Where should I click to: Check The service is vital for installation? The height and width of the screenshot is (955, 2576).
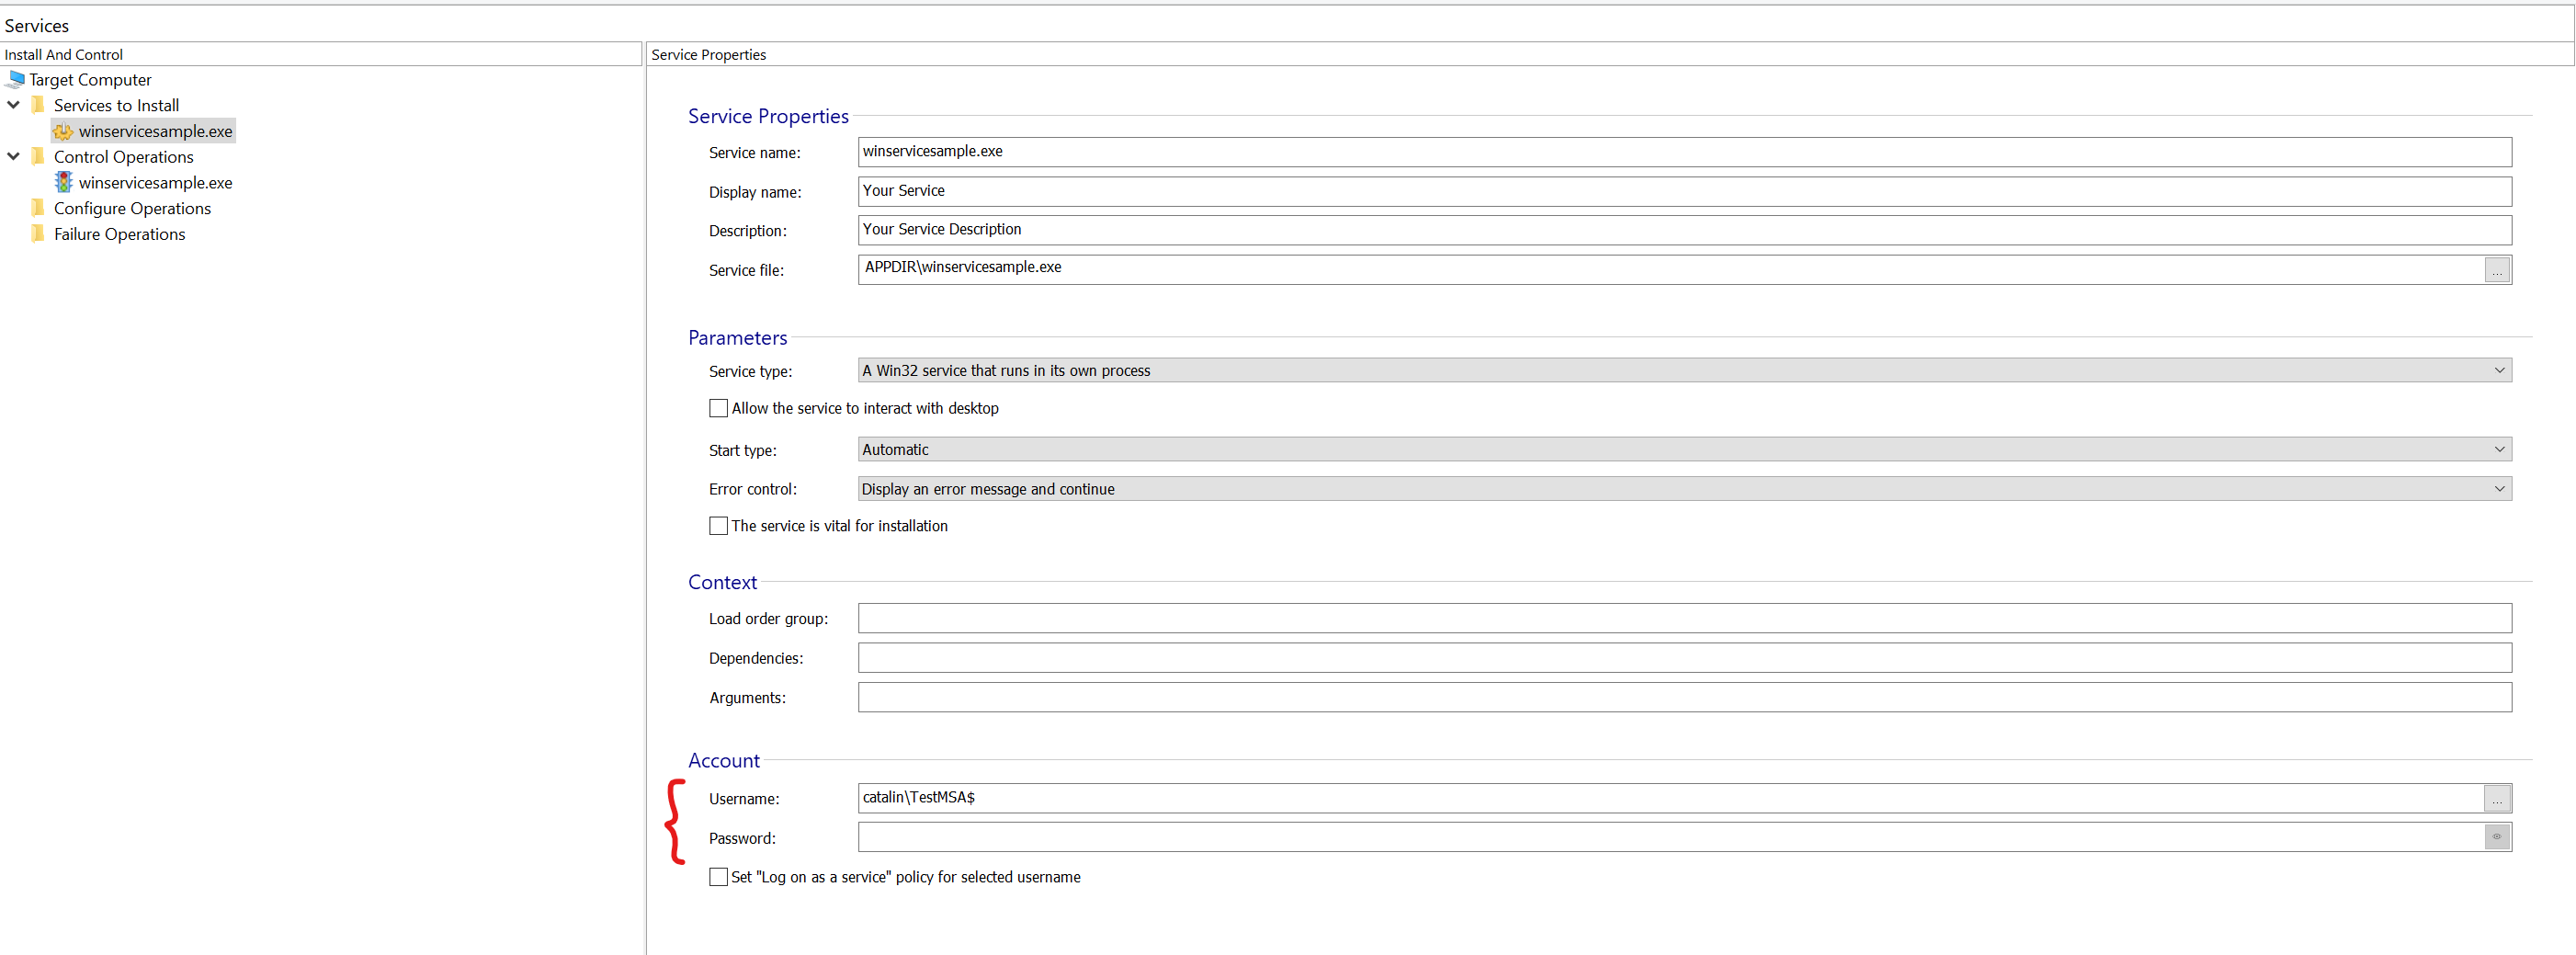pos(718,526)
